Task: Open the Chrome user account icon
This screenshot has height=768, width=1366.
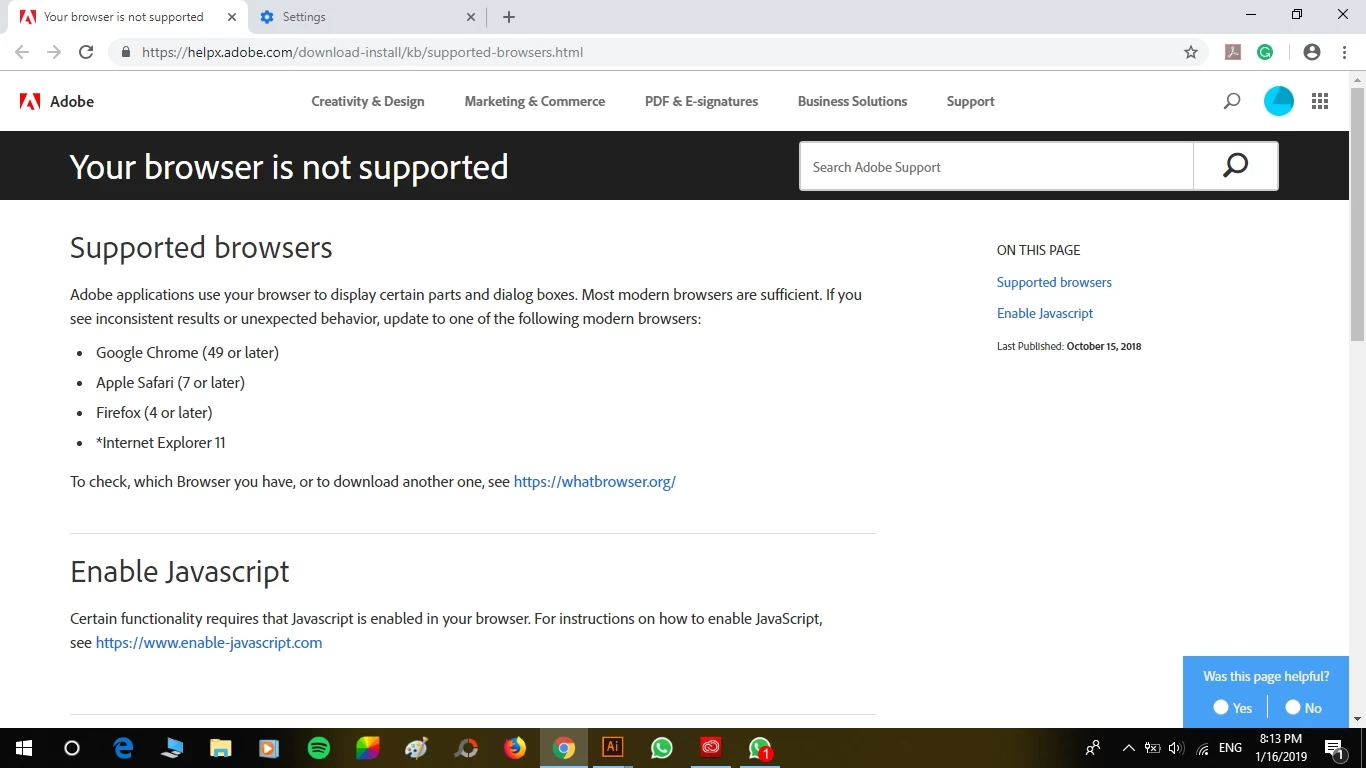Action: (1312, 52)
